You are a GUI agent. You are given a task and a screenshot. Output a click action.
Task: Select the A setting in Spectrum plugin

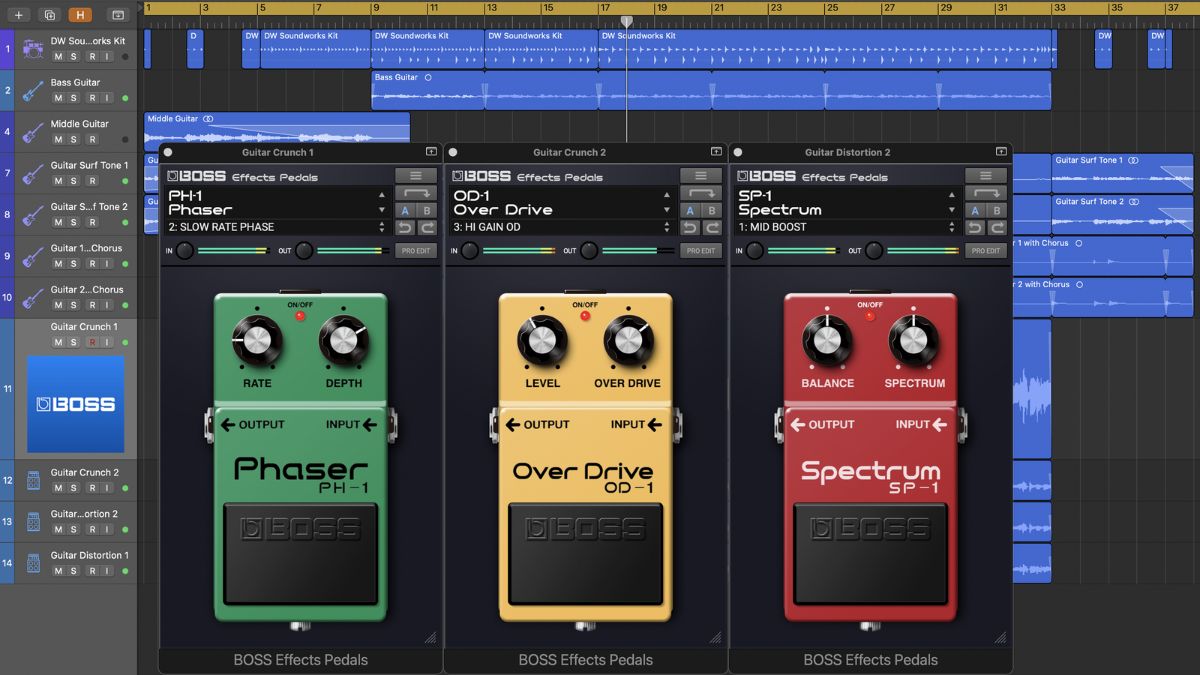[x=976, y=211]
